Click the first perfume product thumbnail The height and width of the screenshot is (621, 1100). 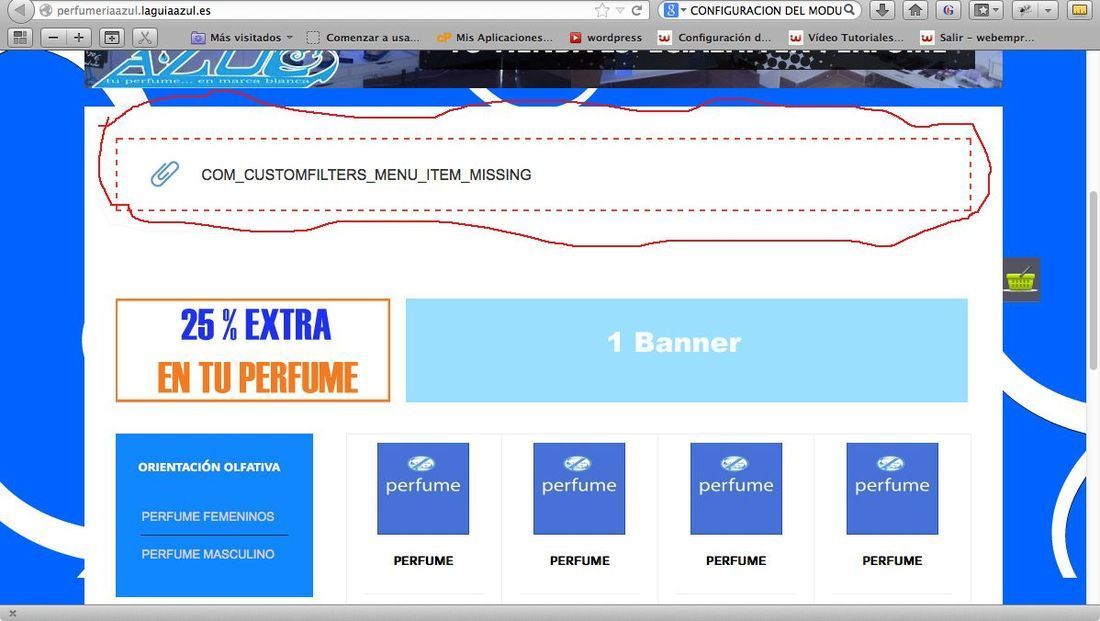point(423,488)
